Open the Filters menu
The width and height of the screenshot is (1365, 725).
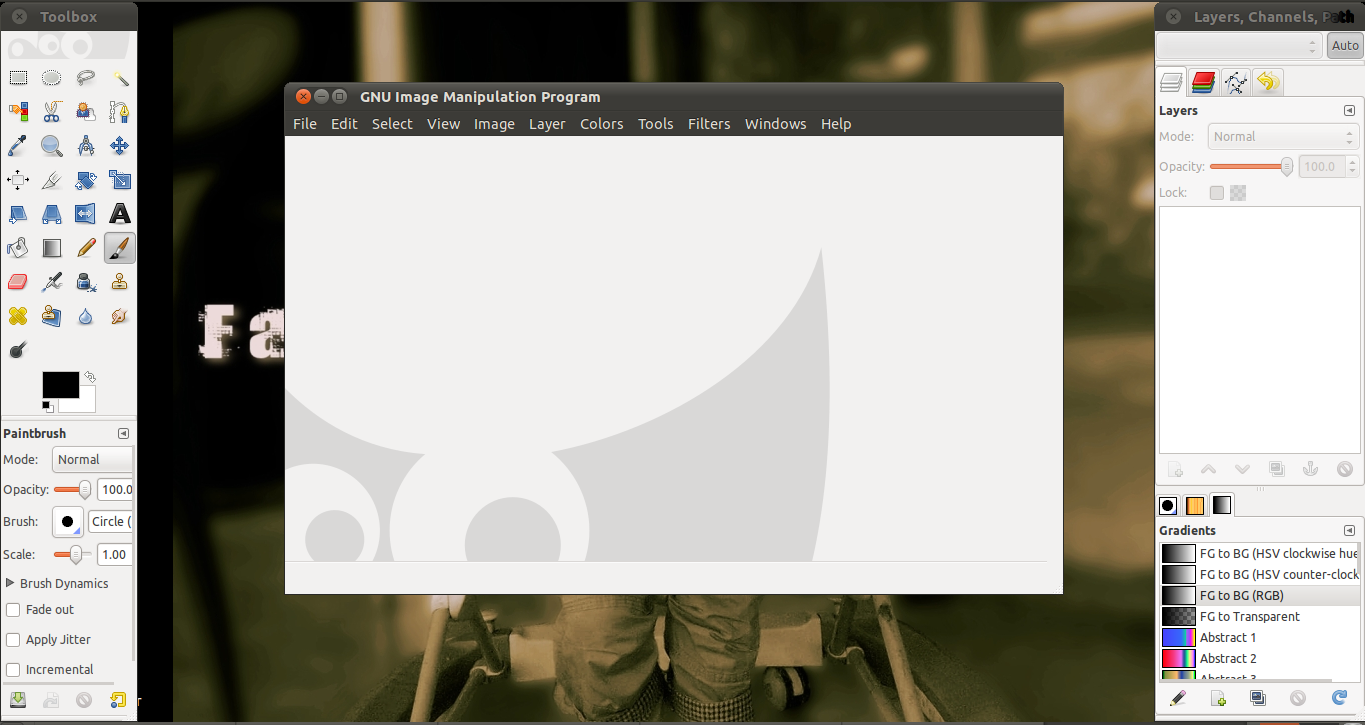click(x=709, y=123)
